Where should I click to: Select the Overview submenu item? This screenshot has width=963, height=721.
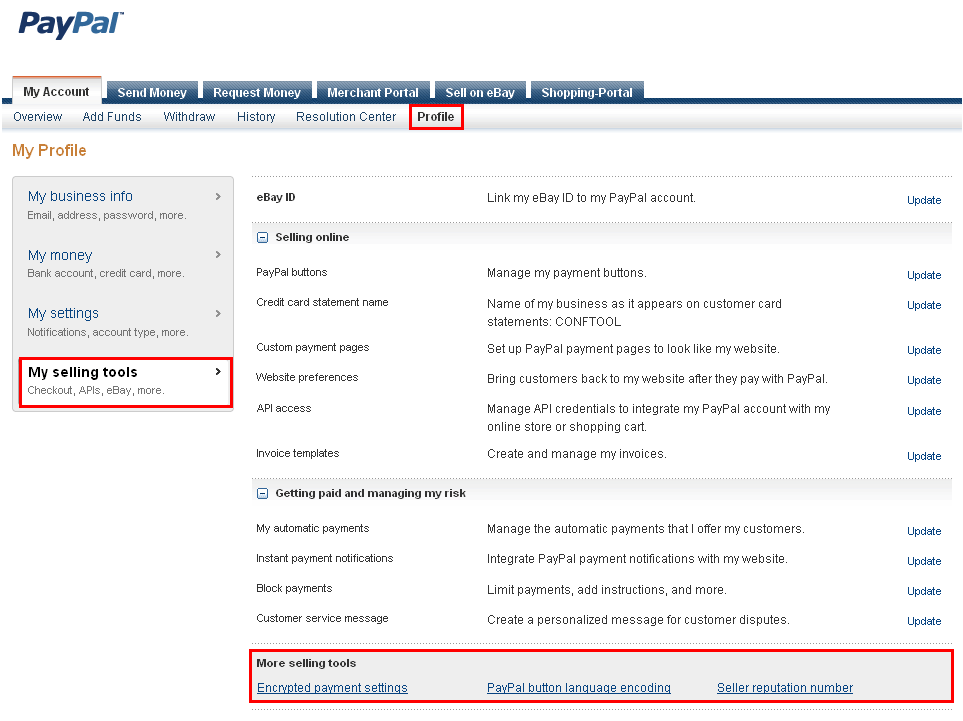[x=37, y=117]
